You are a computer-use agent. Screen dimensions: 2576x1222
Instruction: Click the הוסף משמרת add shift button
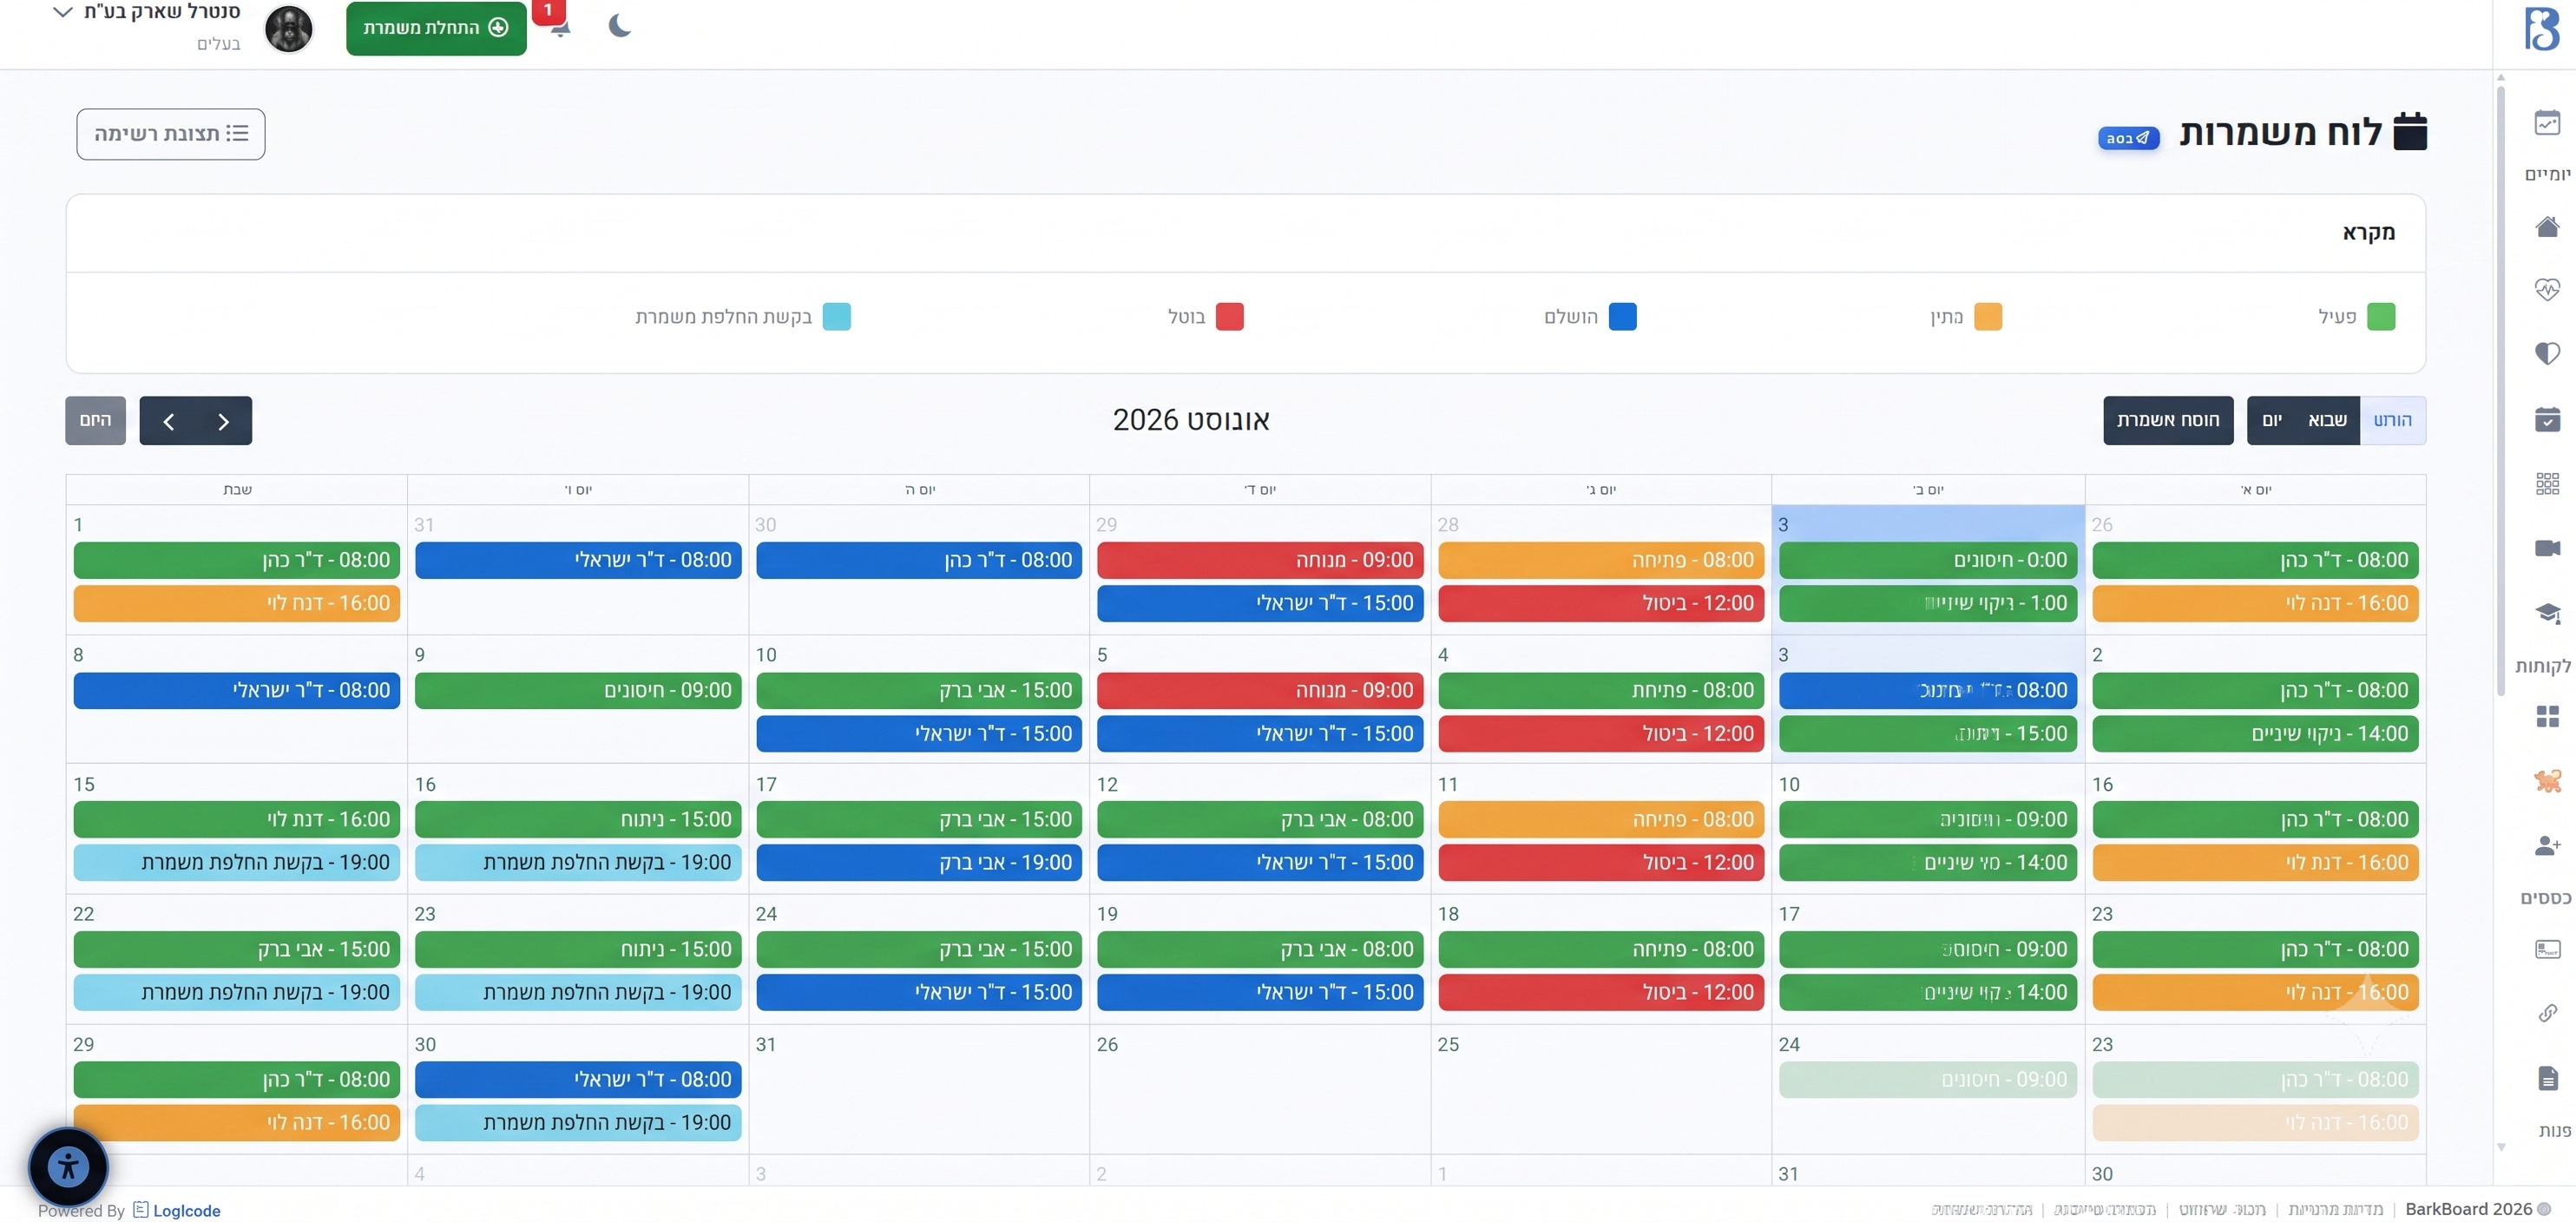tap(2167, 420)
